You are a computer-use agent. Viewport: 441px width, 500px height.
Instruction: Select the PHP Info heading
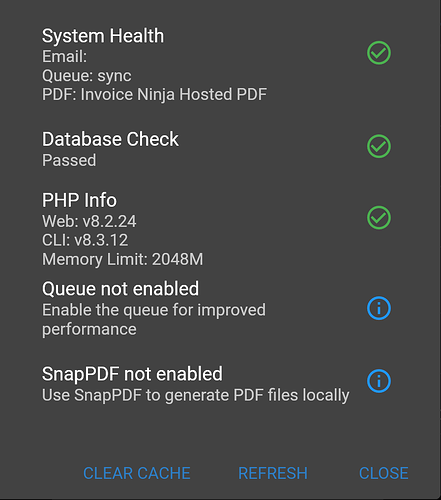(x=79, y=200)
